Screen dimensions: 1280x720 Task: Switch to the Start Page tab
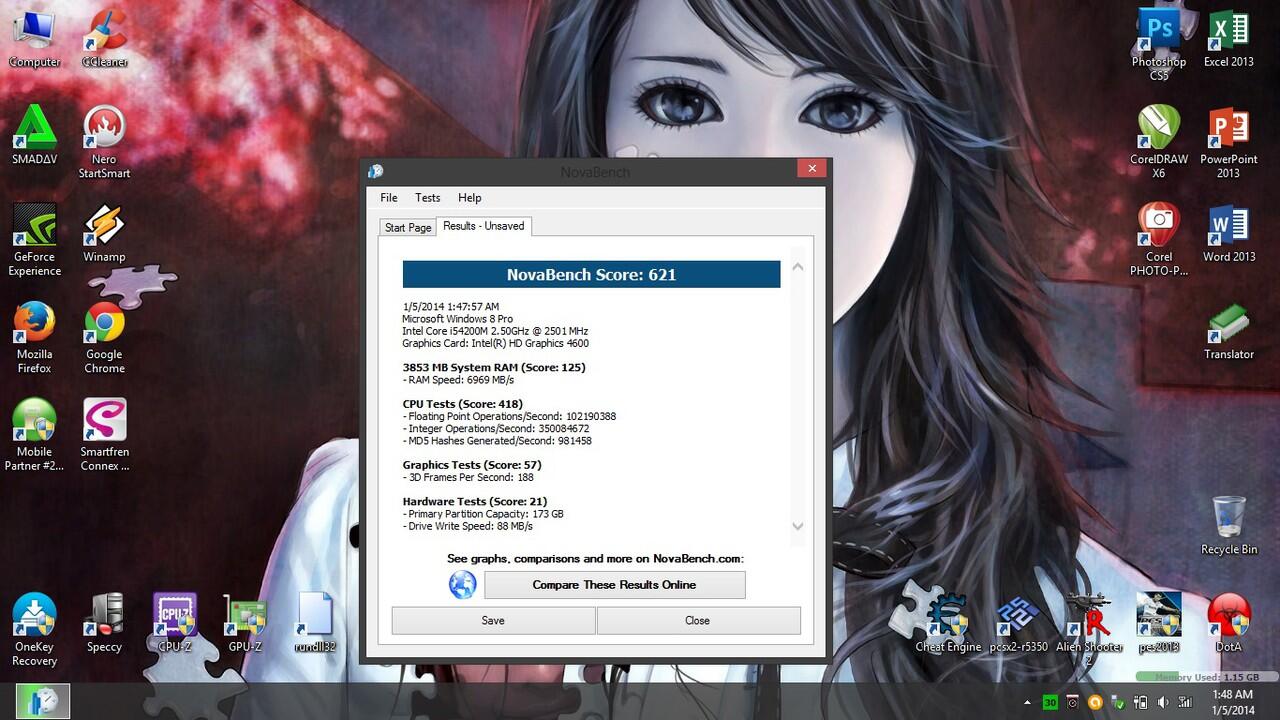tap(407, 227)
